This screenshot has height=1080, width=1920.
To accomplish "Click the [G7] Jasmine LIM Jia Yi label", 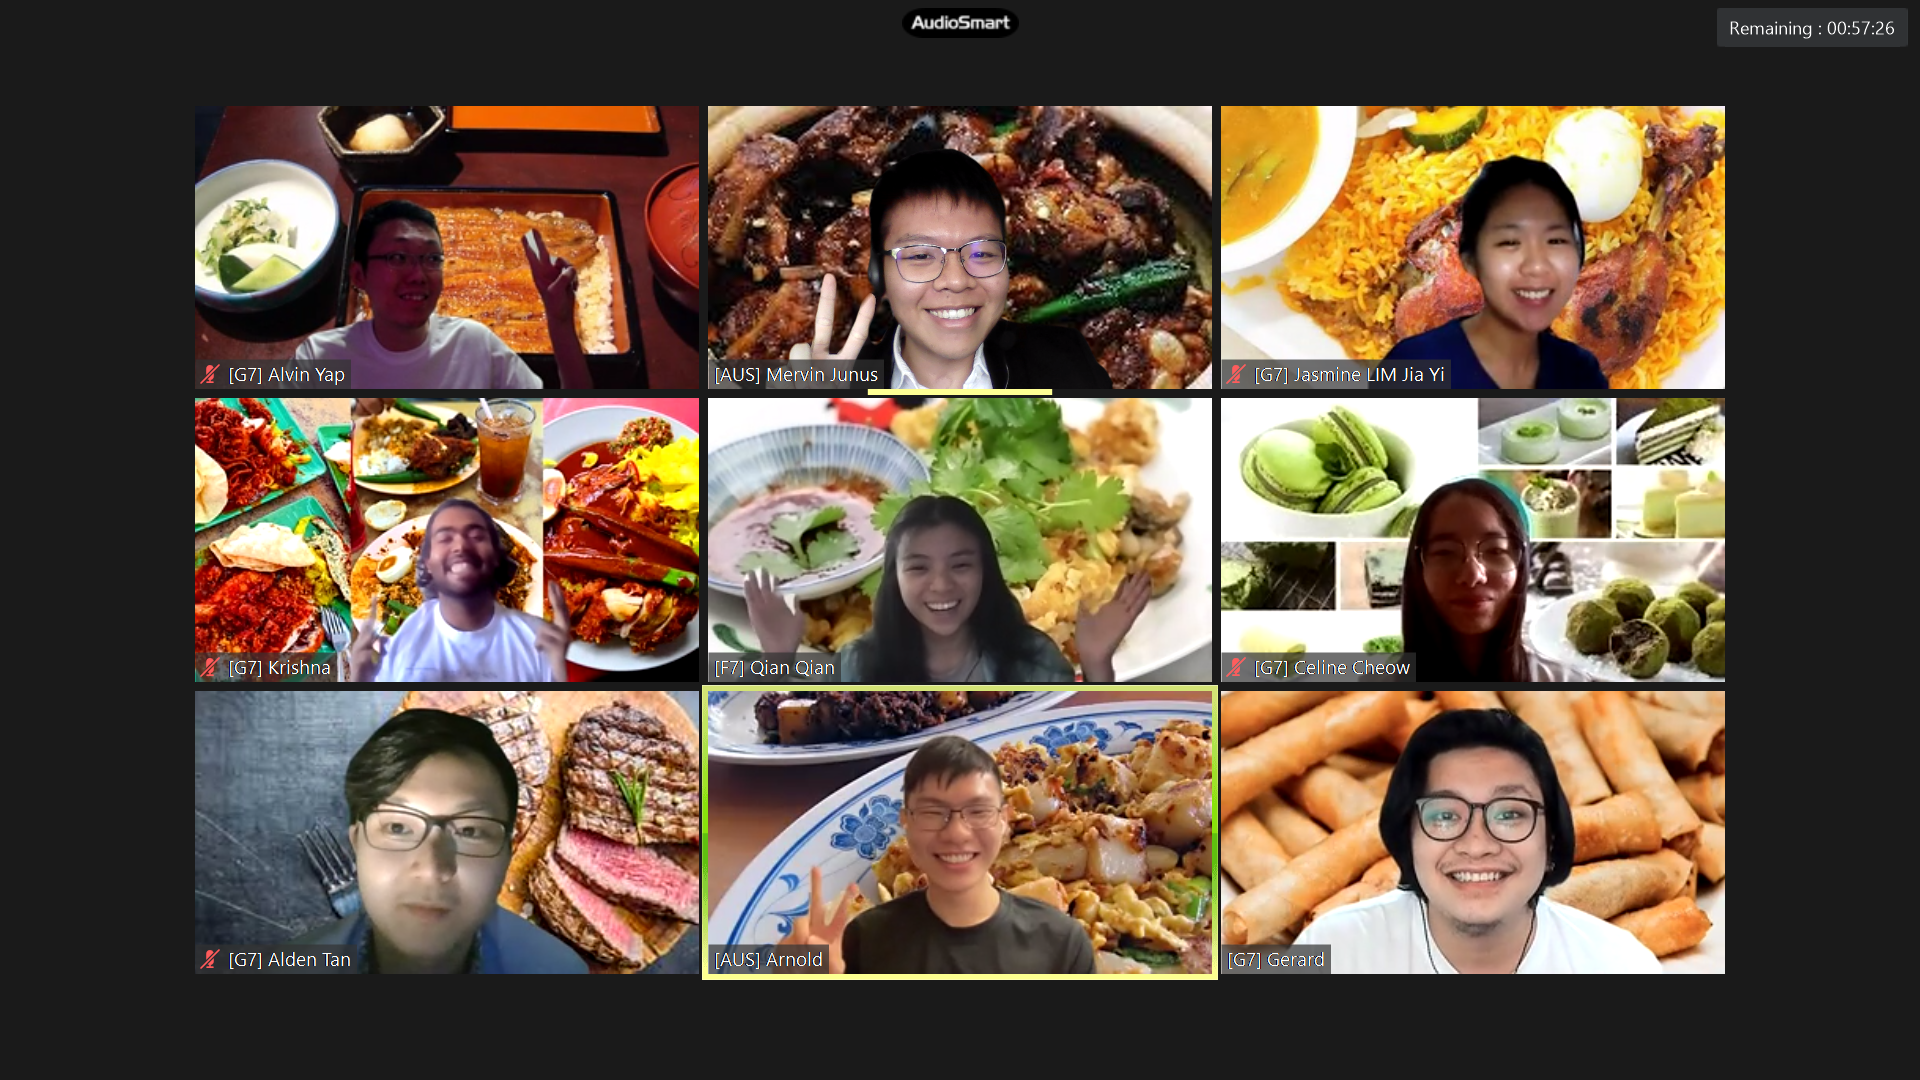I will (x=1349, y=375).
